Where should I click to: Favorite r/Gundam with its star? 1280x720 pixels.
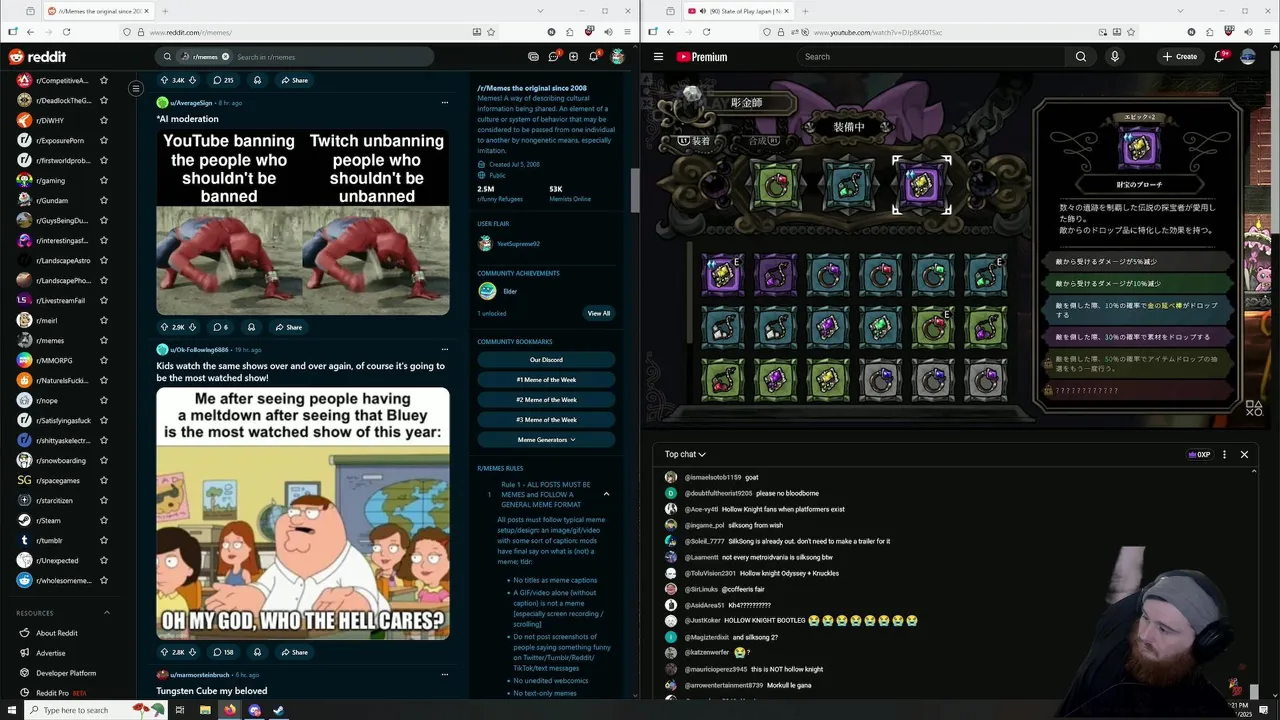pyautogui.click(x=103, y=200)
